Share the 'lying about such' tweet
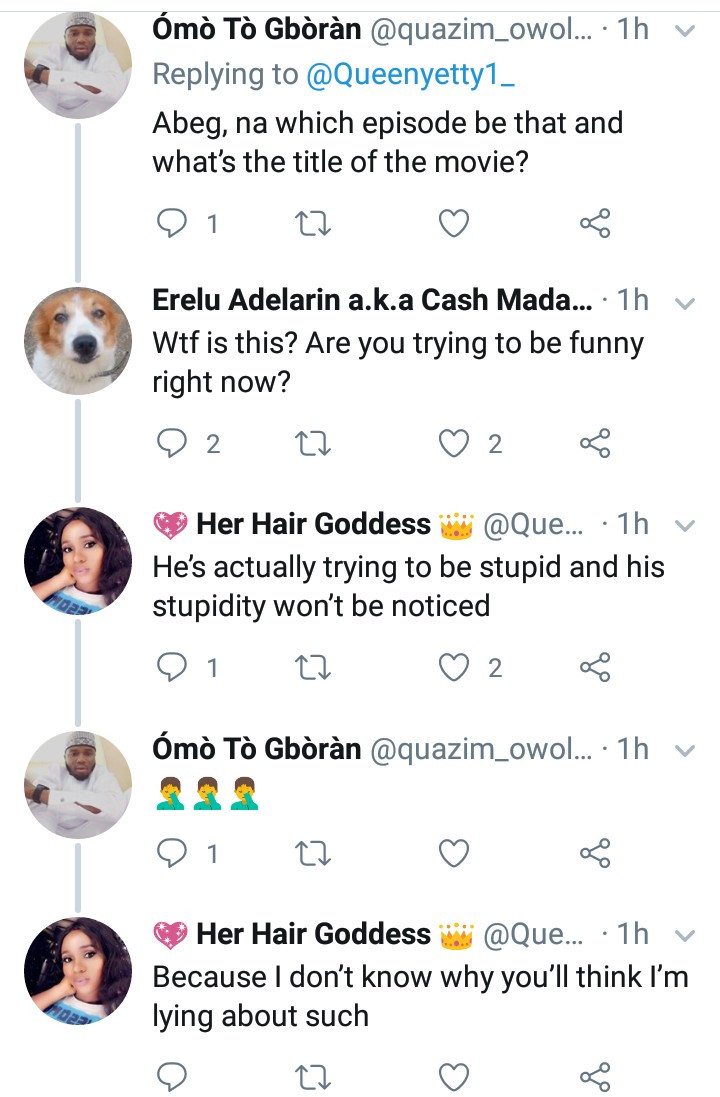The image size is (720, 1097). 595,1076
